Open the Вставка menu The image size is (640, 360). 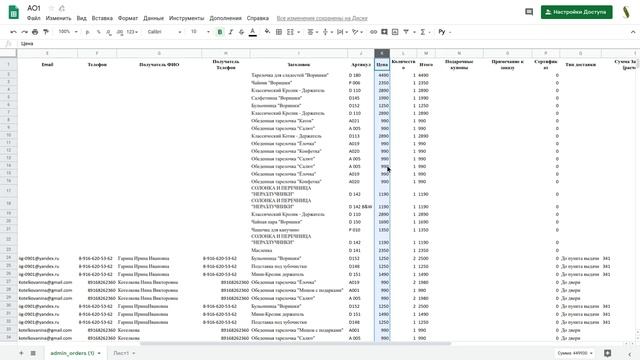coord(102,18)
